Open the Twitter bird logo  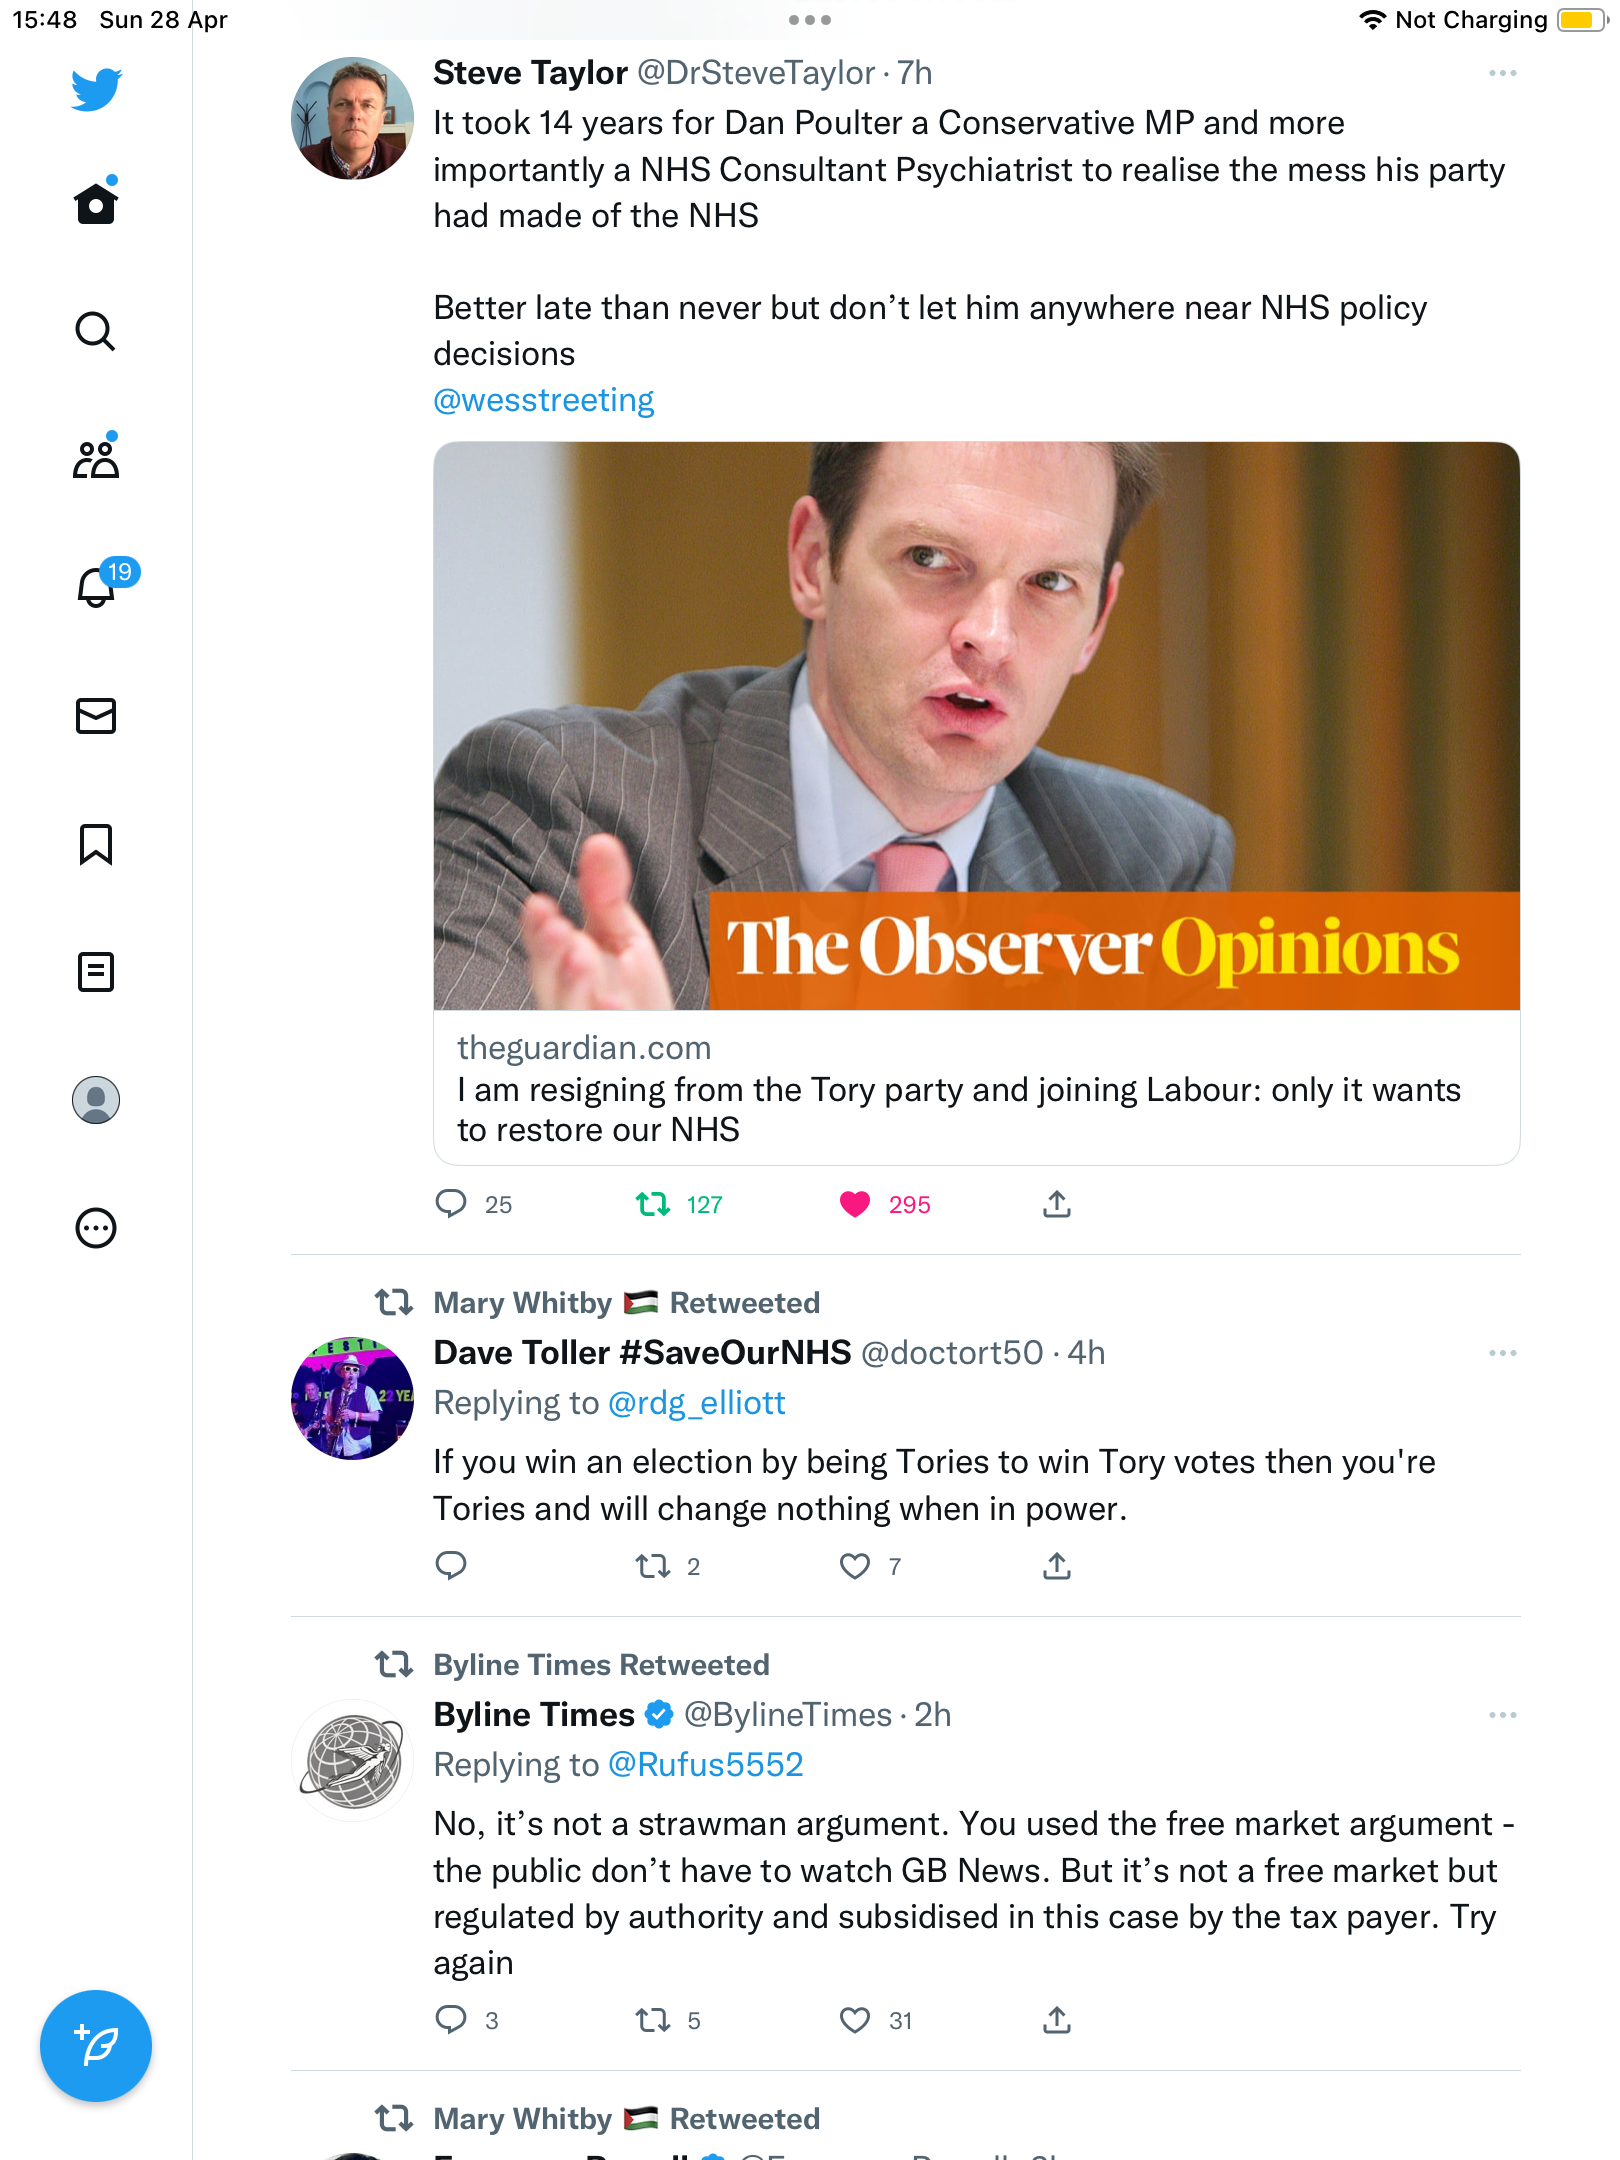click(96, 89)
